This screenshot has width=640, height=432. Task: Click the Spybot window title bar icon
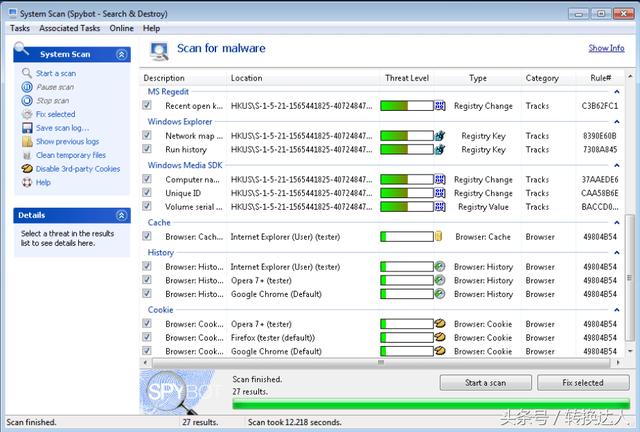13,13
